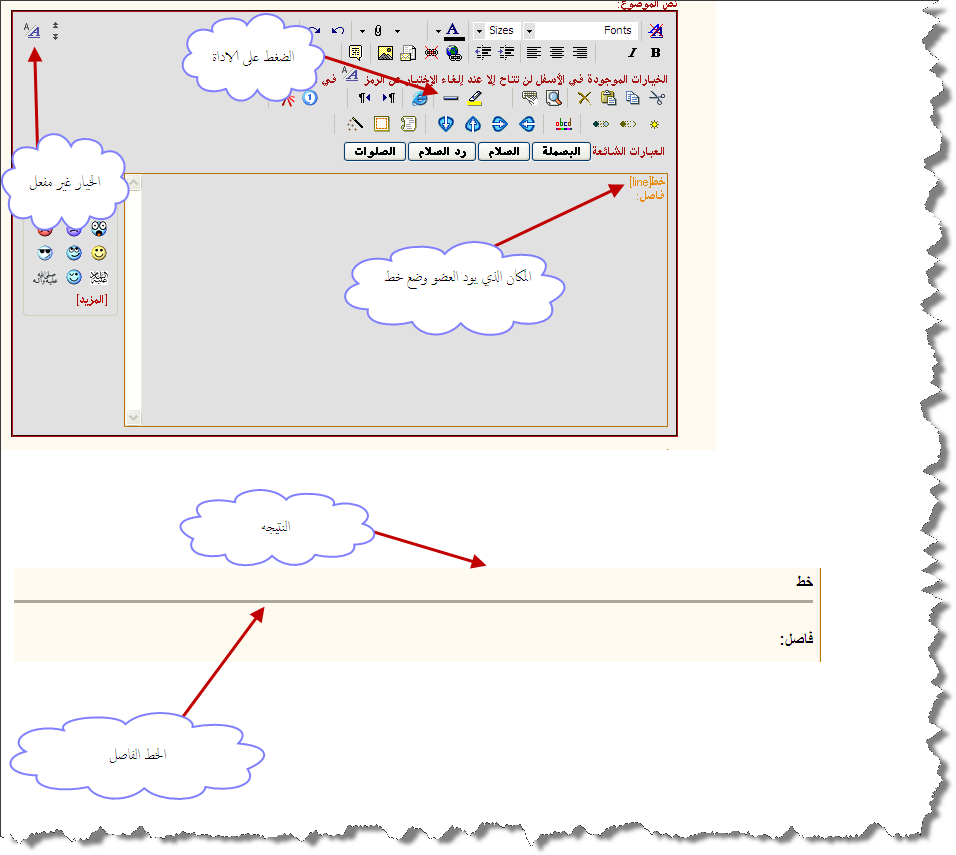The height and width of the screenshot is (855, 956).
Task: Click the scissors cut icon
Action: (x=656, y=98)
